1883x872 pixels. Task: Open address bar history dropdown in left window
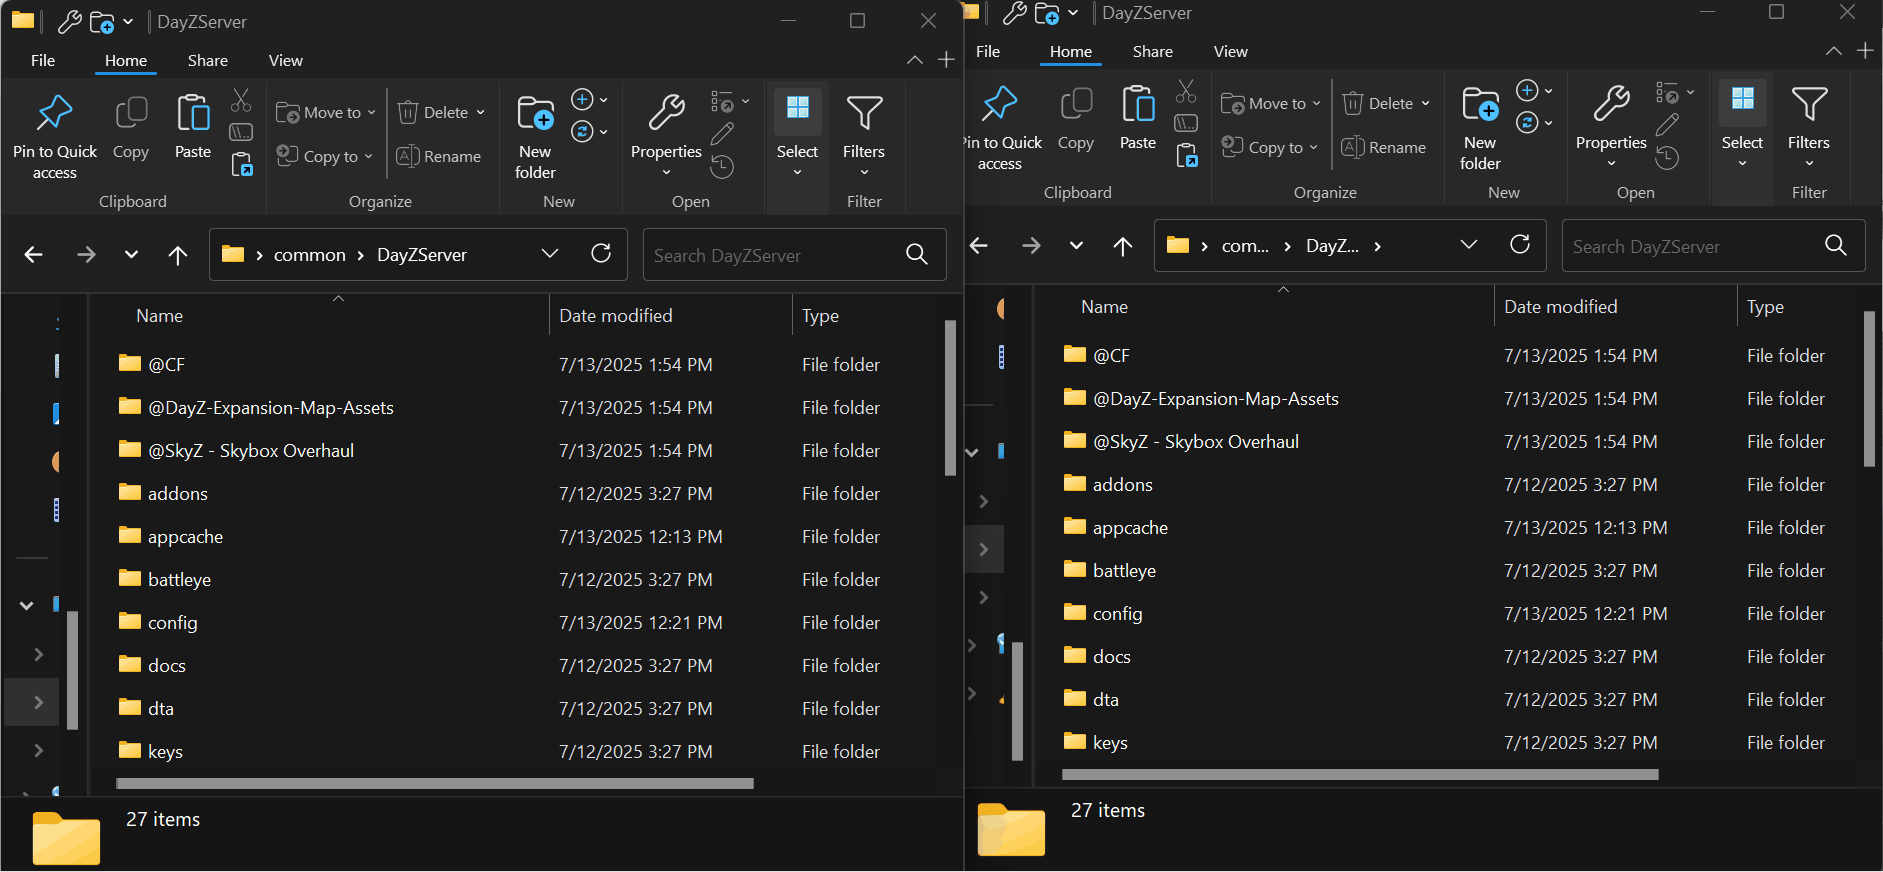(x=549, y=254)
